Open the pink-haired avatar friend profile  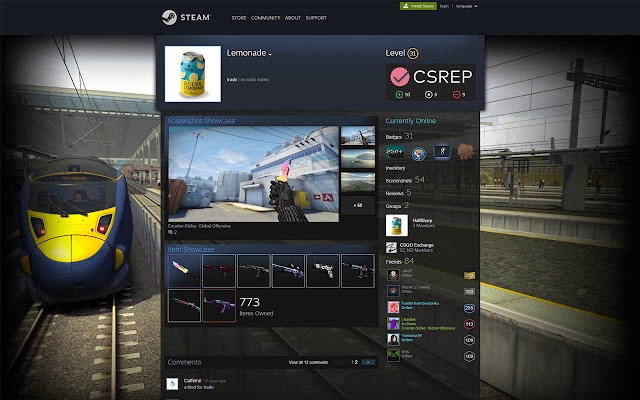(393, 307)
